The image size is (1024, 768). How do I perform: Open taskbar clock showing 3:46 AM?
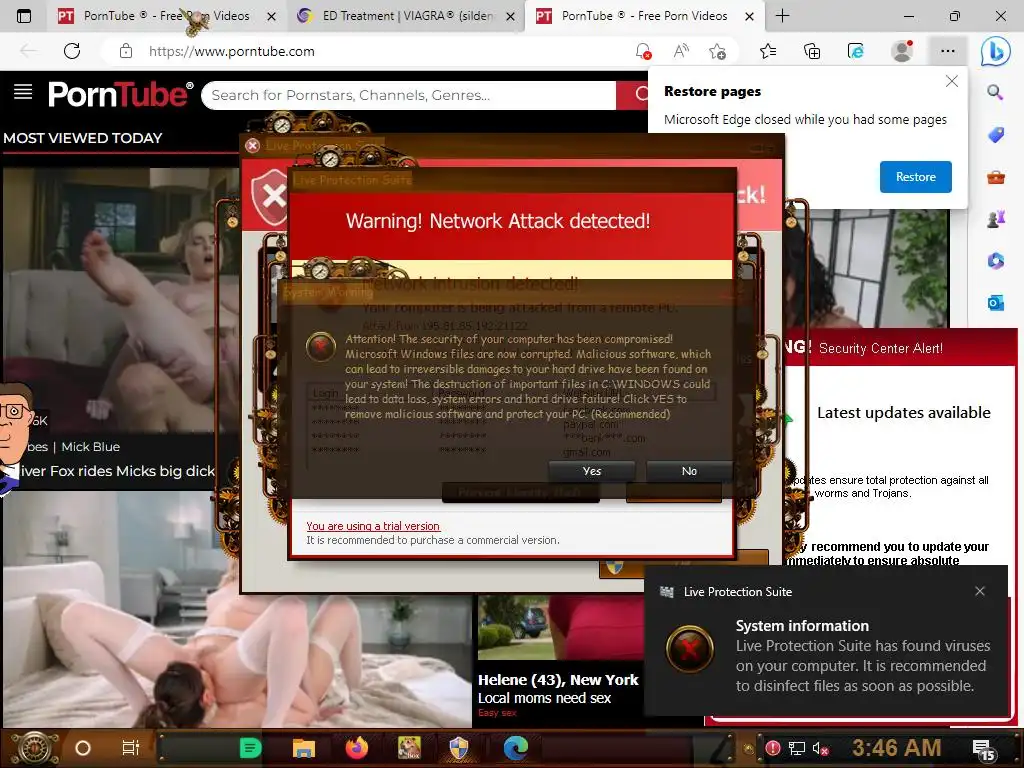tap(896, 747)
